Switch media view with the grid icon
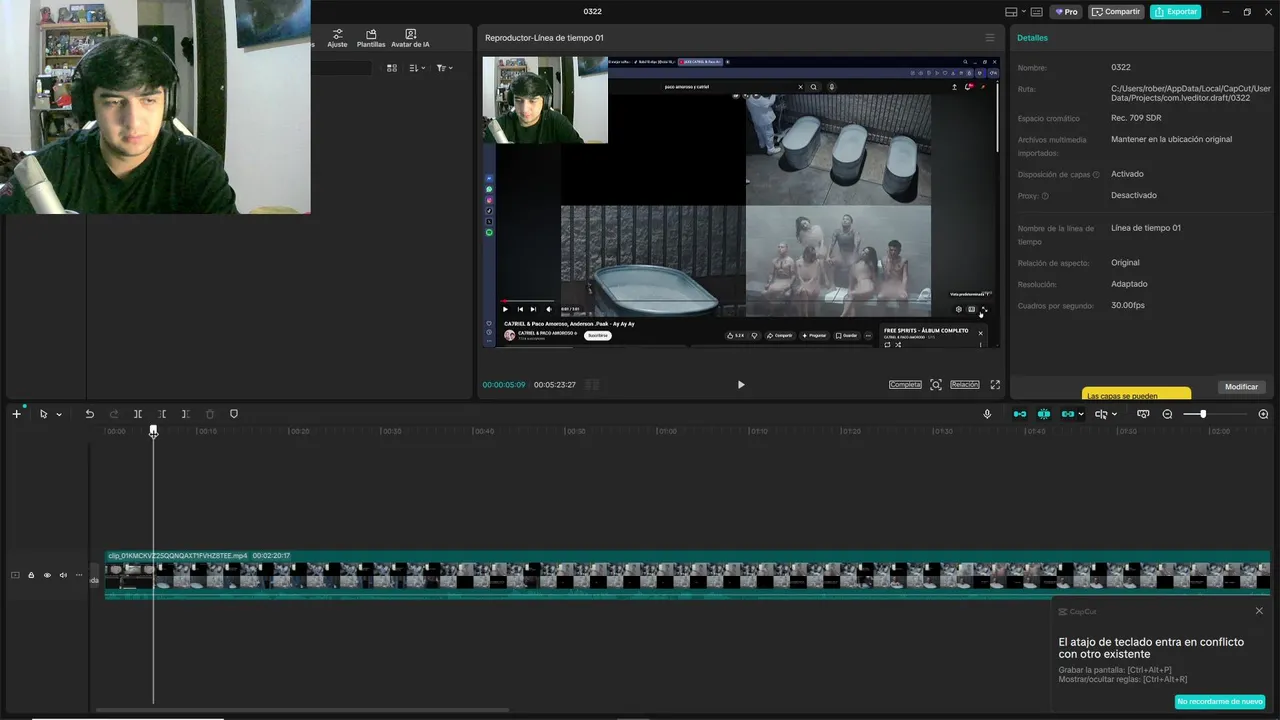The height and width of the screenshot is (720, 1280). click(x=392, y=68)
